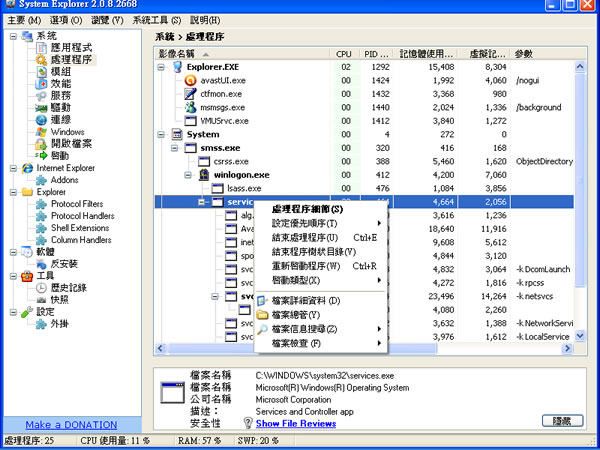Click the CPU 使用量 status bar entry

[115, 441]
